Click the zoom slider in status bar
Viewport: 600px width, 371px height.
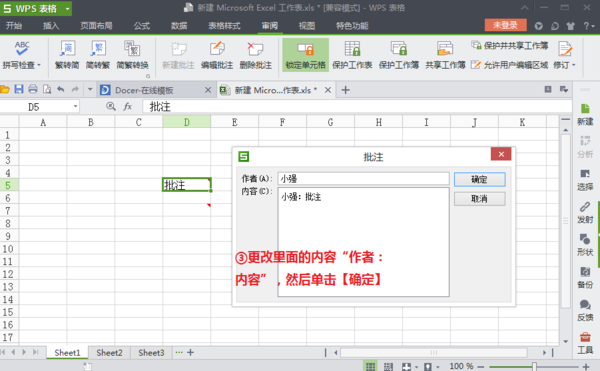pos(534,366)
